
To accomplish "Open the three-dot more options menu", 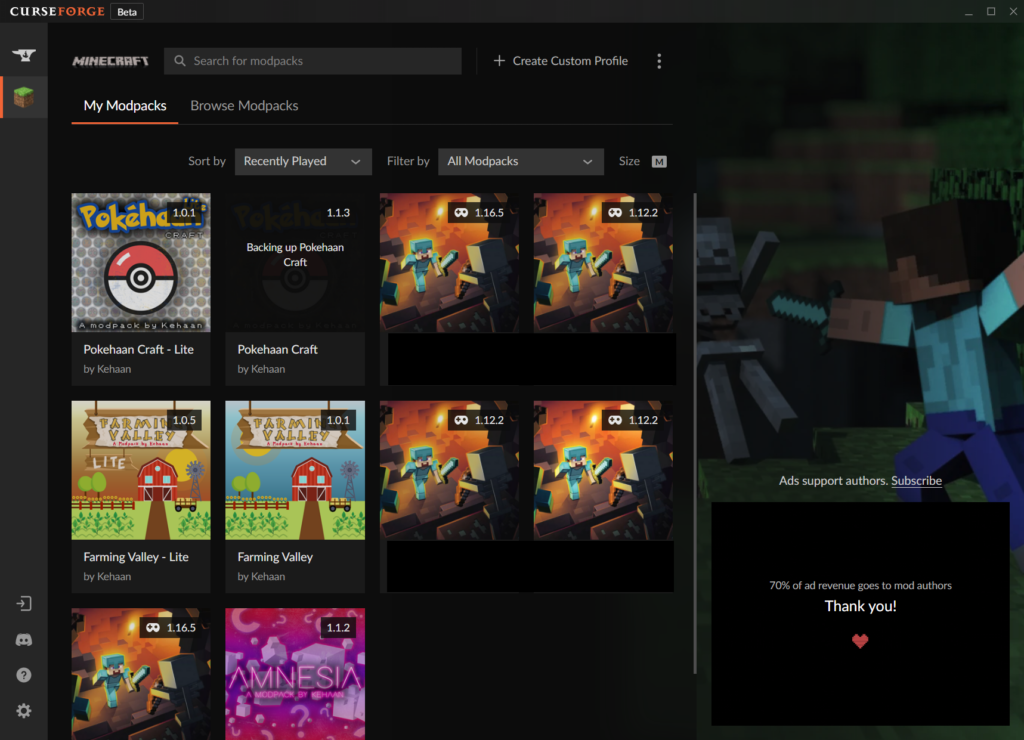I will [659, 61].
